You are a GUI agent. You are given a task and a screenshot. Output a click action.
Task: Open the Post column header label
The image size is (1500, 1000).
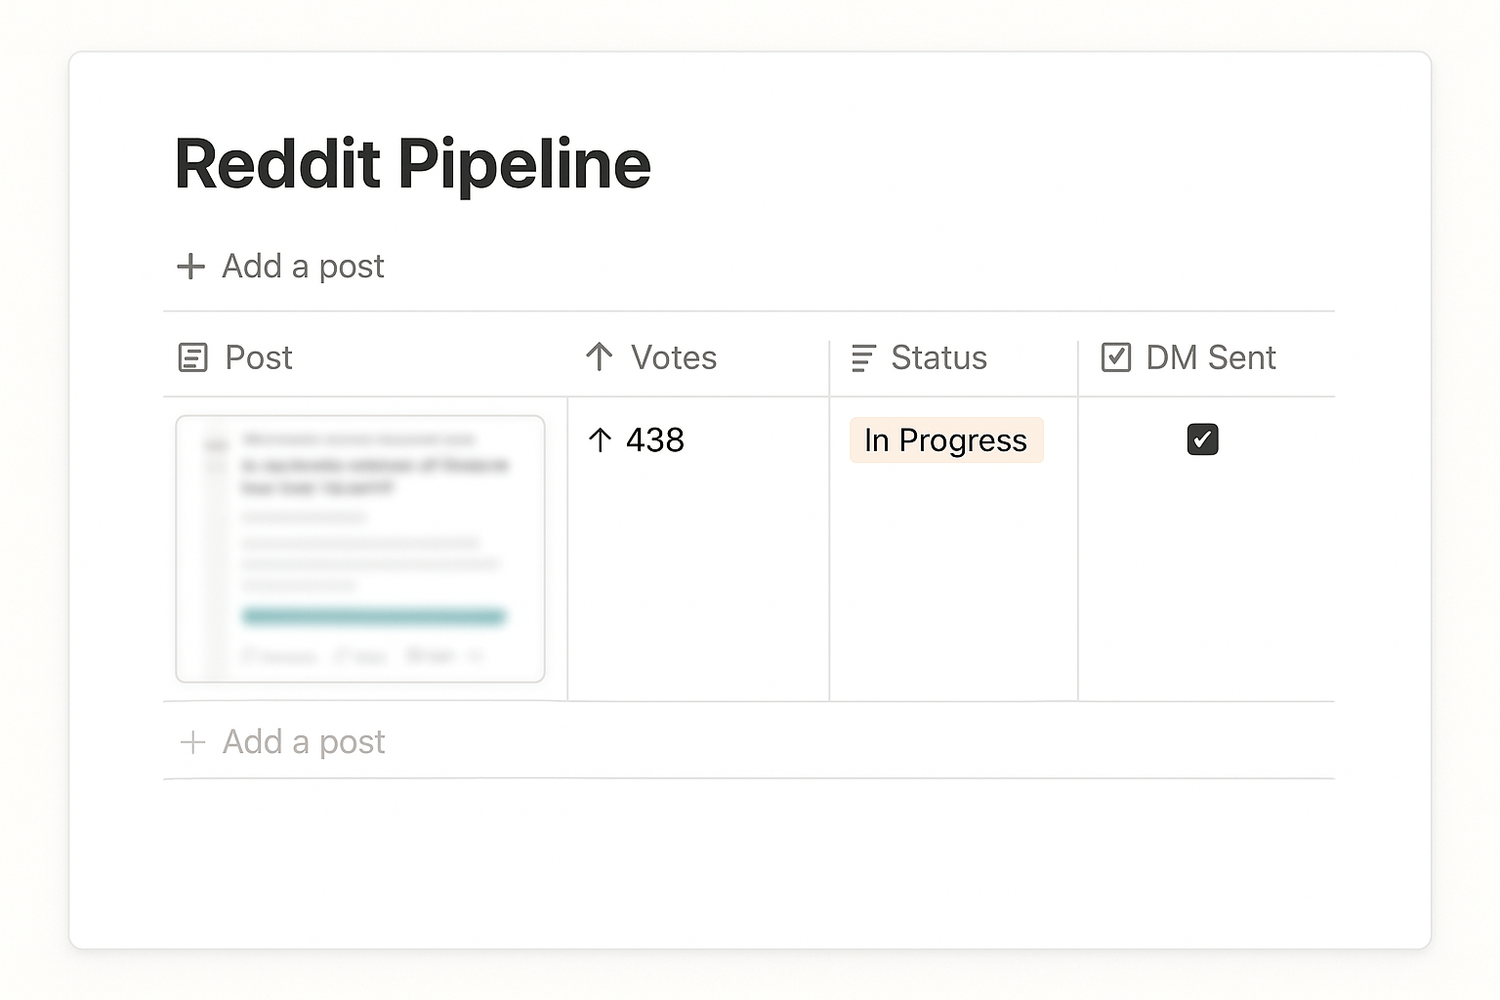(x=258, y=357)
